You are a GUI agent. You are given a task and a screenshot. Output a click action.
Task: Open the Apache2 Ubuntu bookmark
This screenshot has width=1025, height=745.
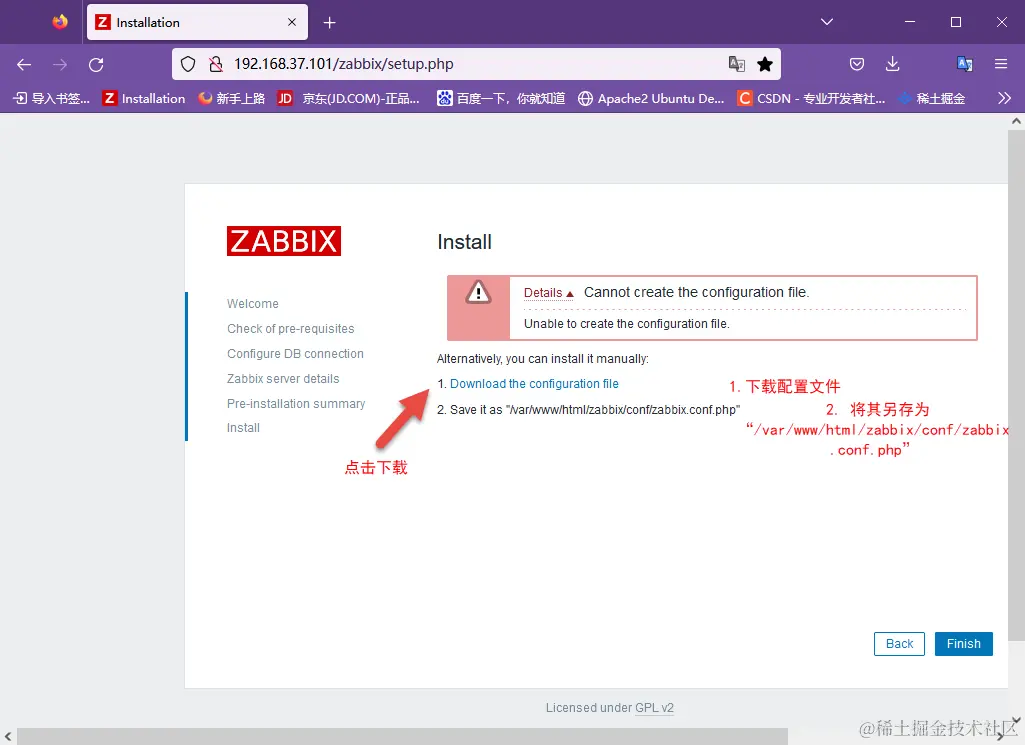[651, 98]
